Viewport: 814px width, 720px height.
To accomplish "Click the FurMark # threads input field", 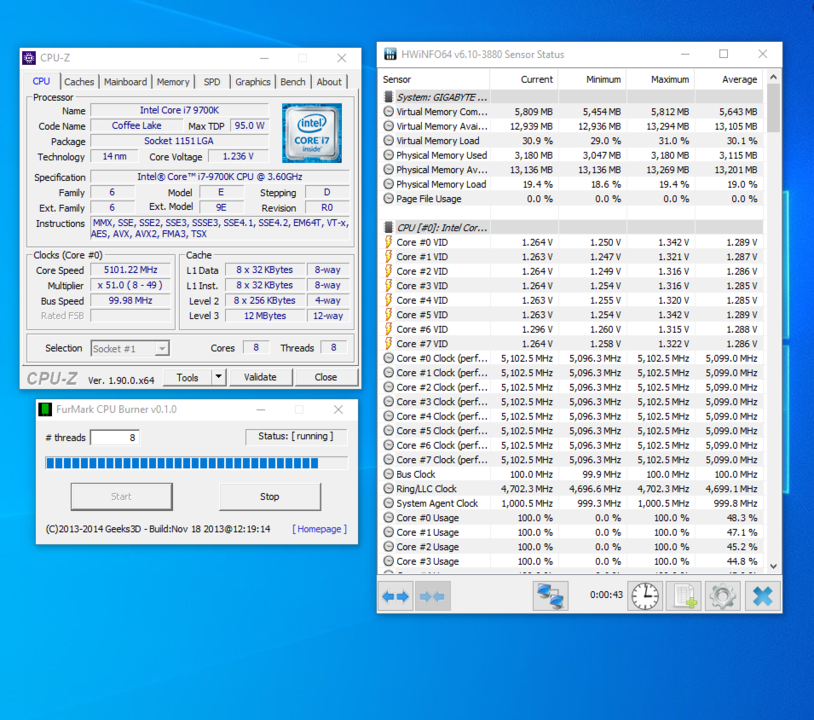I will (115, 437).
